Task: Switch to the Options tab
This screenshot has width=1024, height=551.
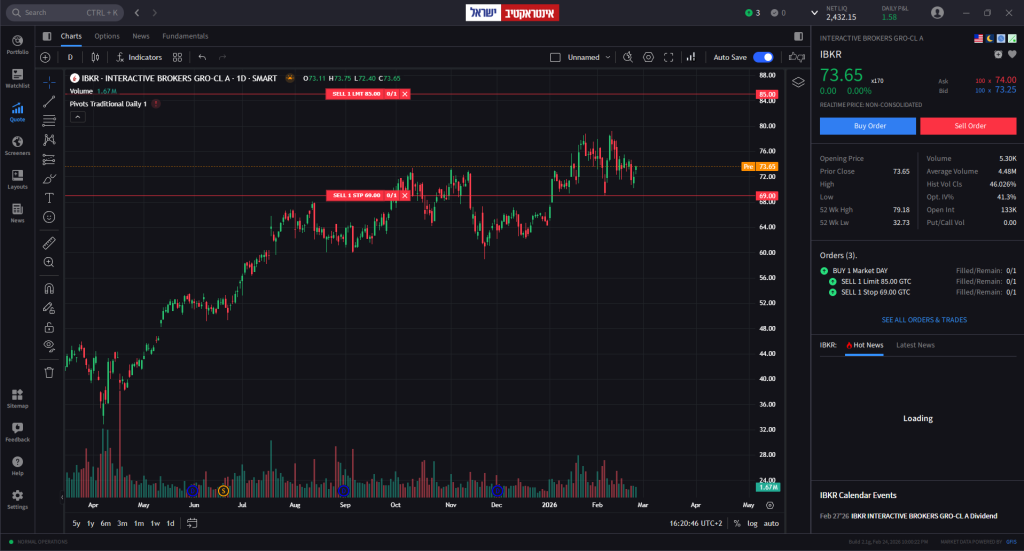Action: pyautogui.click(x=107, y=36)
